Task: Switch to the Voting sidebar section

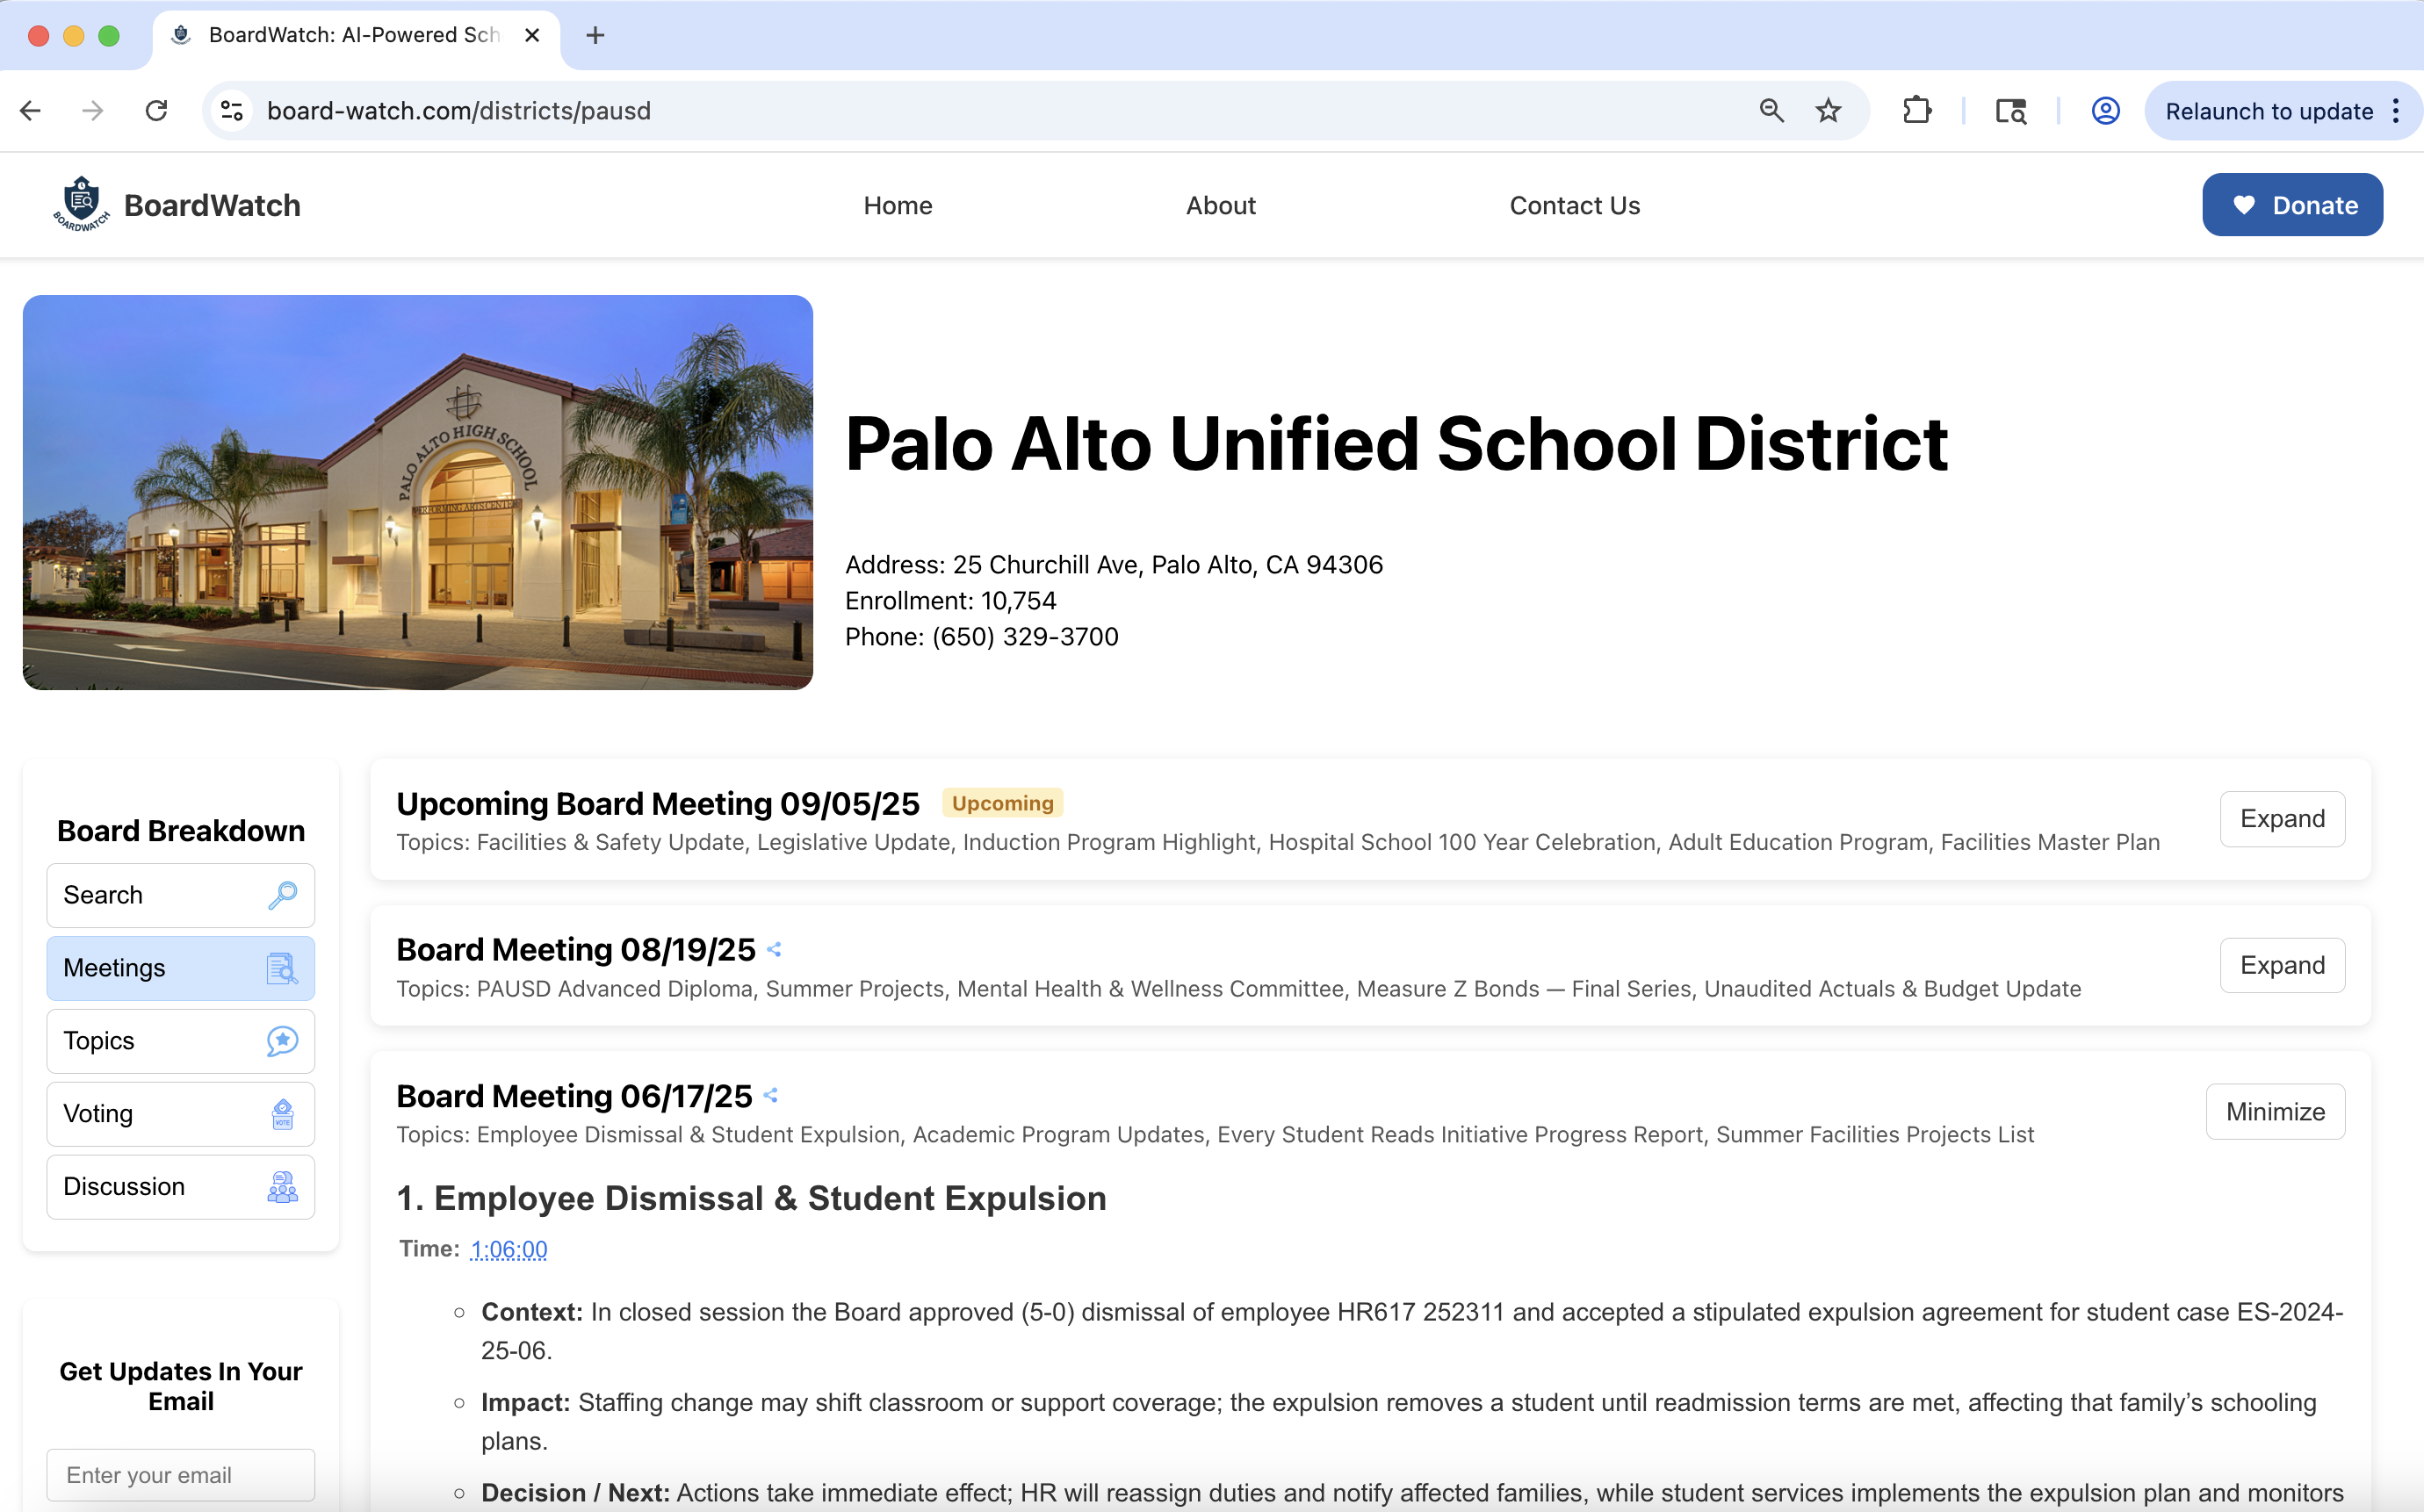Action: point(180,1114)
